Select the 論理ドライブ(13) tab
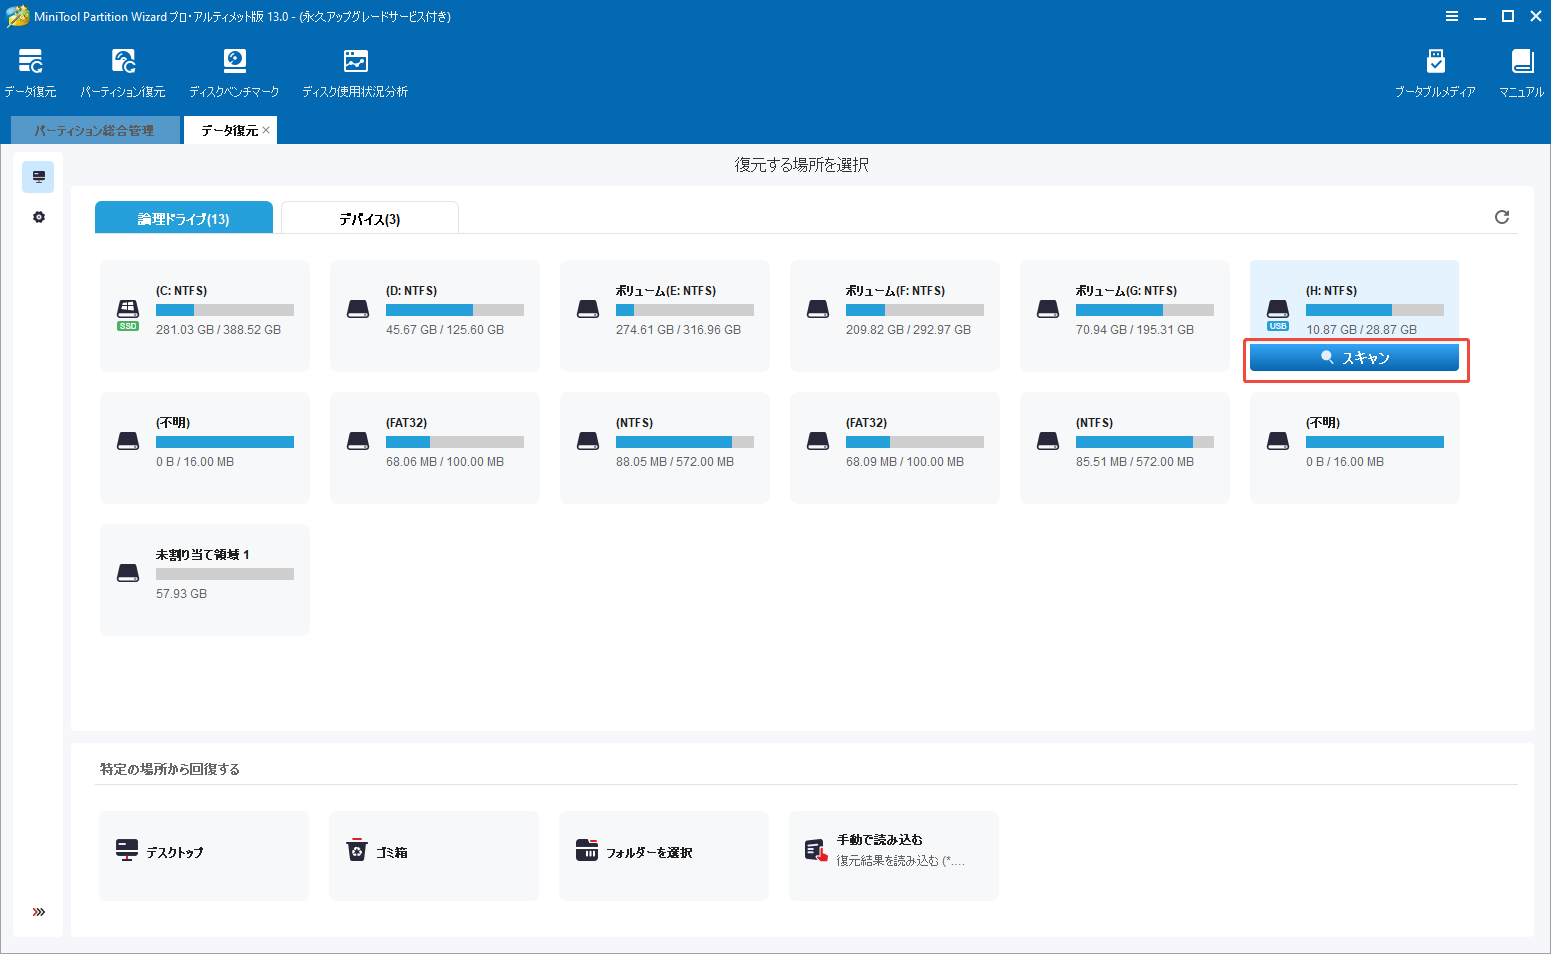This screenshot has width=1551, height=954. [183, 216]
